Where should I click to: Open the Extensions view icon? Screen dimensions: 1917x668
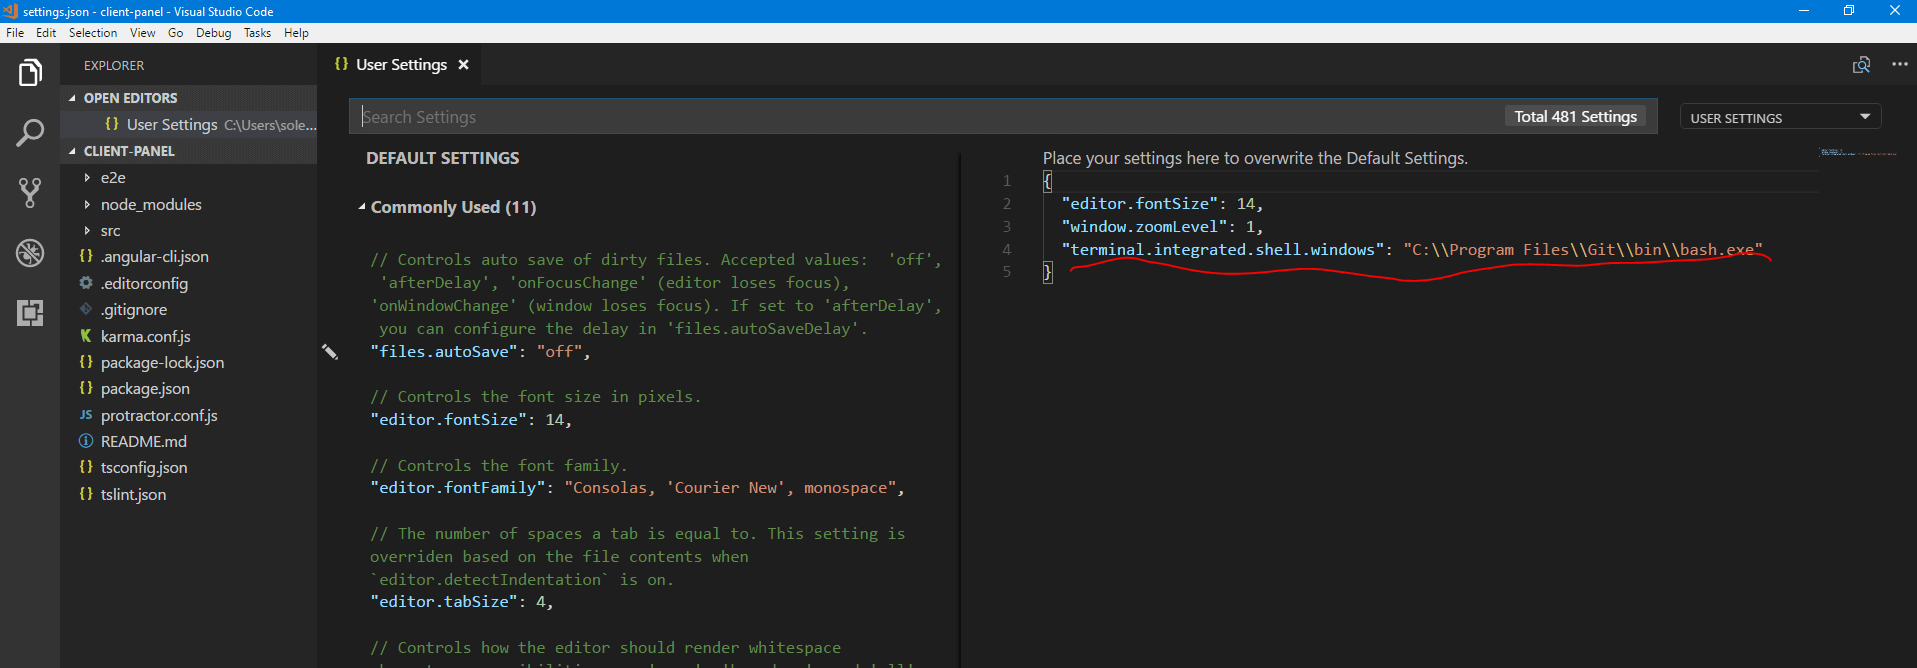pos(30,313)
